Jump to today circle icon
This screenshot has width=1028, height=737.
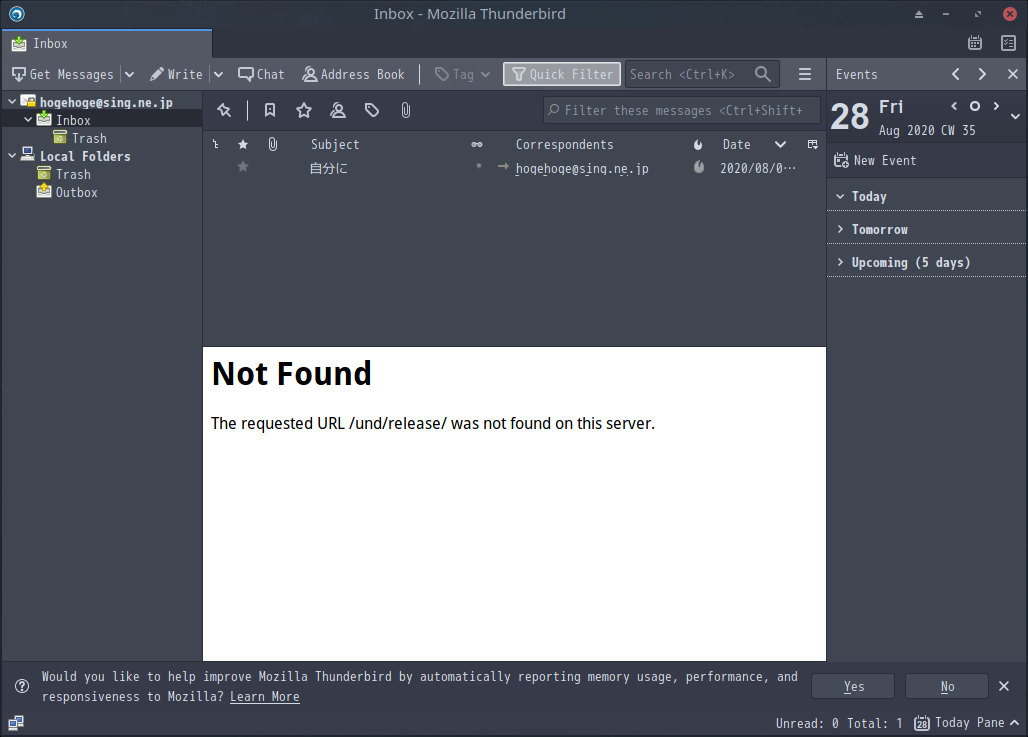click(x=975, y=106)
